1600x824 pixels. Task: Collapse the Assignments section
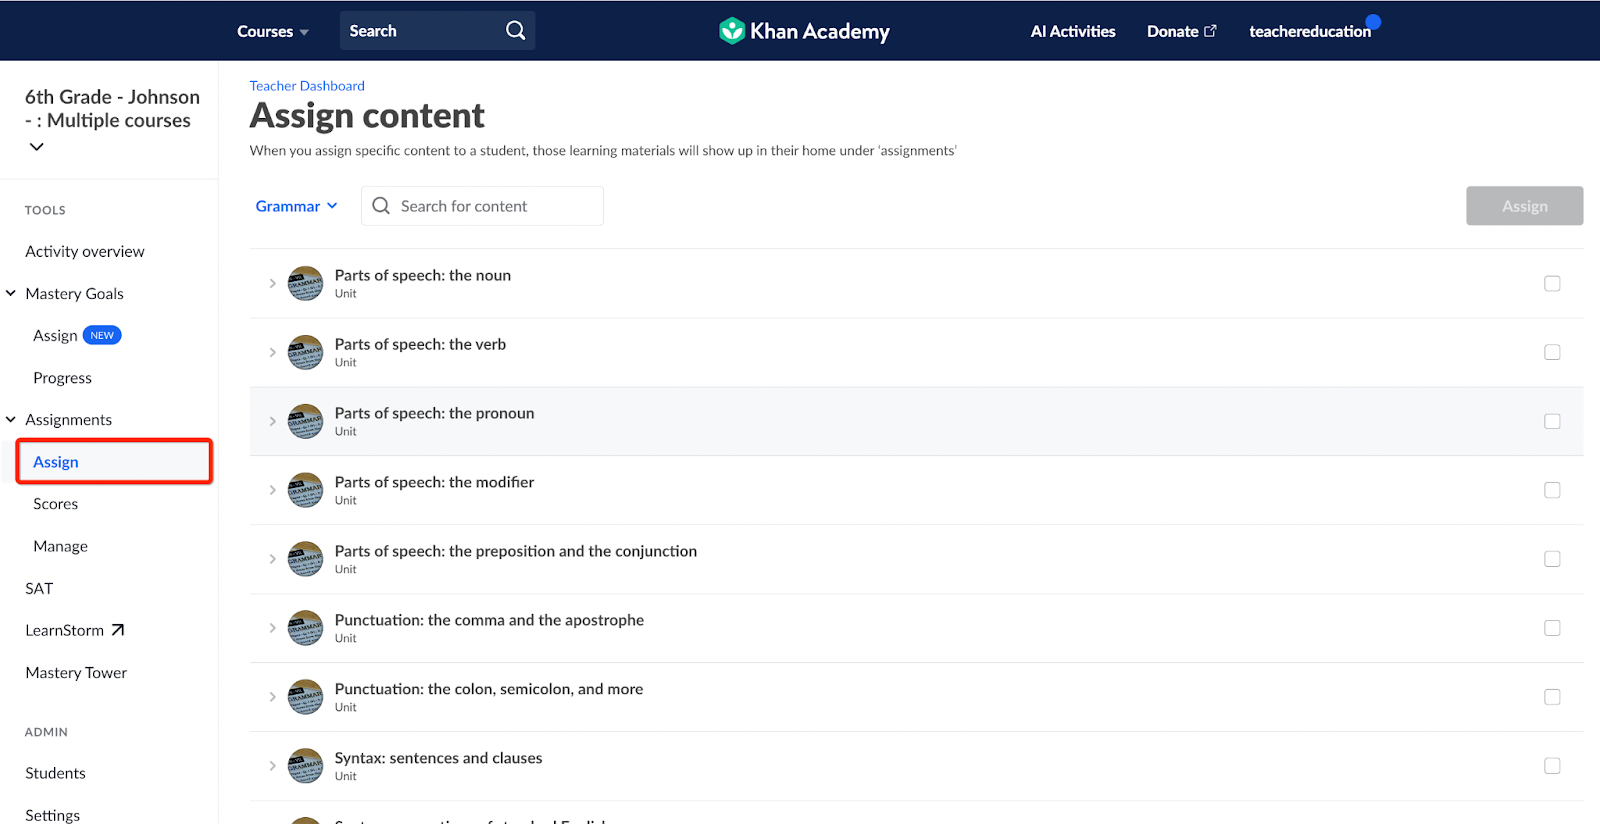pos(11,419)
